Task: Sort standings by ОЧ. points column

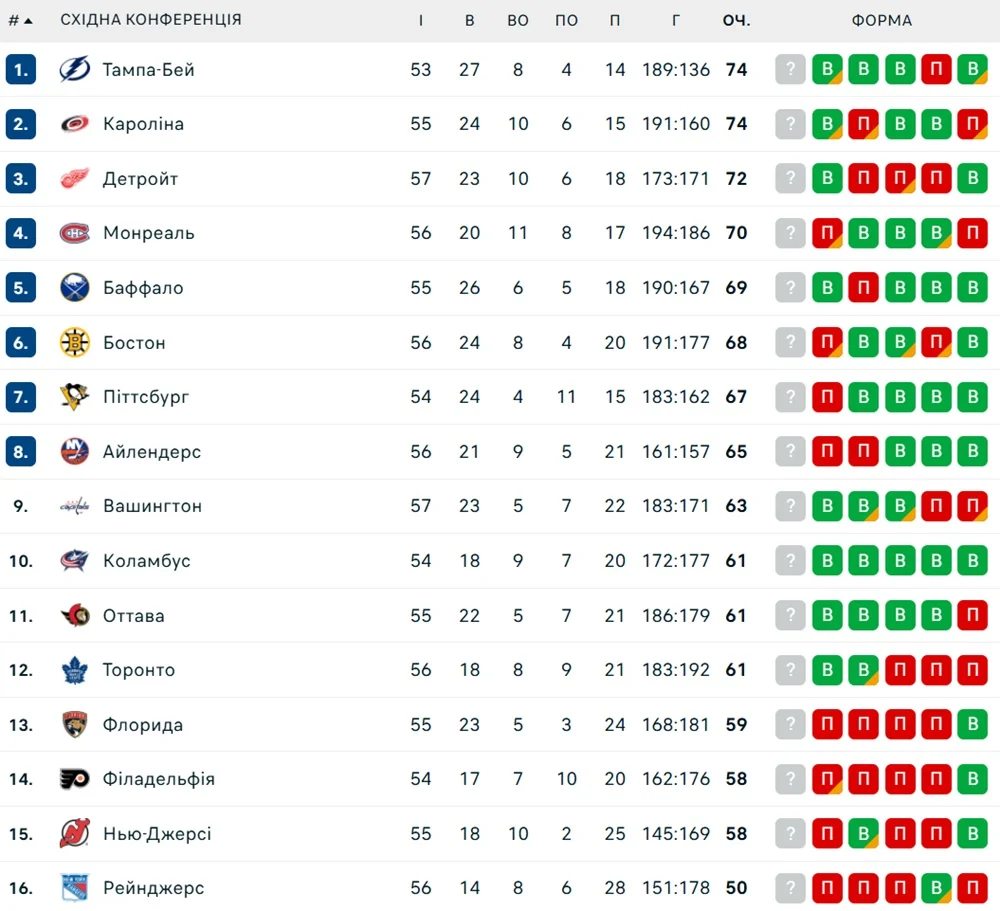Action: 737,20
